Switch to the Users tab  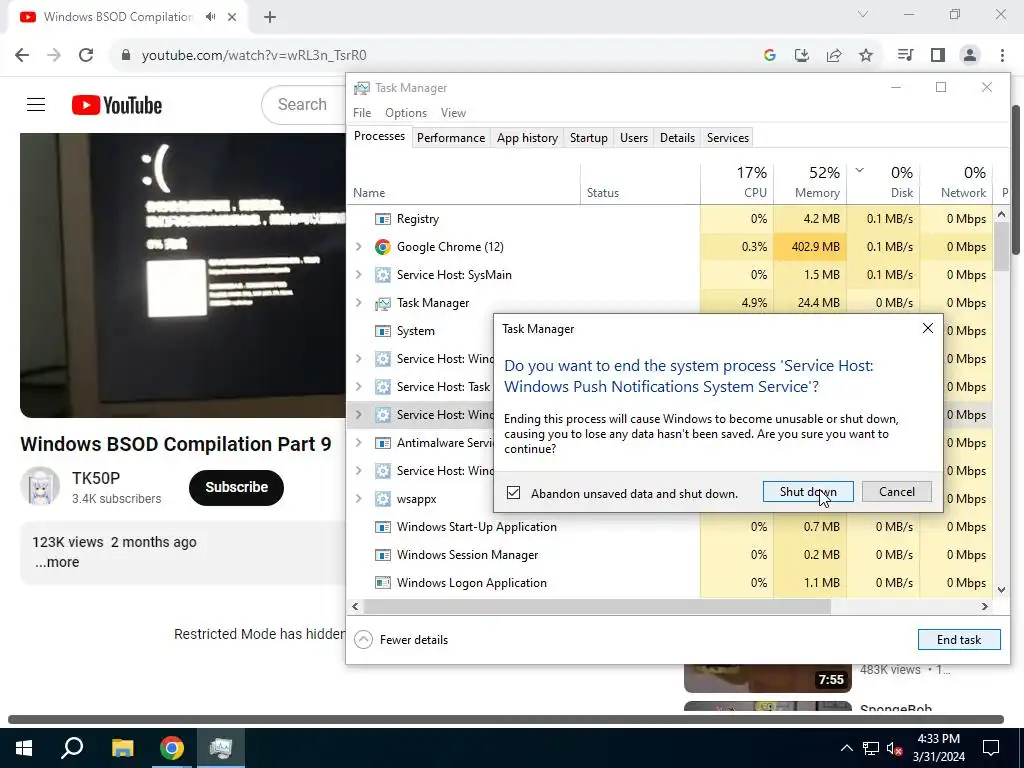click(x=633, y=138)
